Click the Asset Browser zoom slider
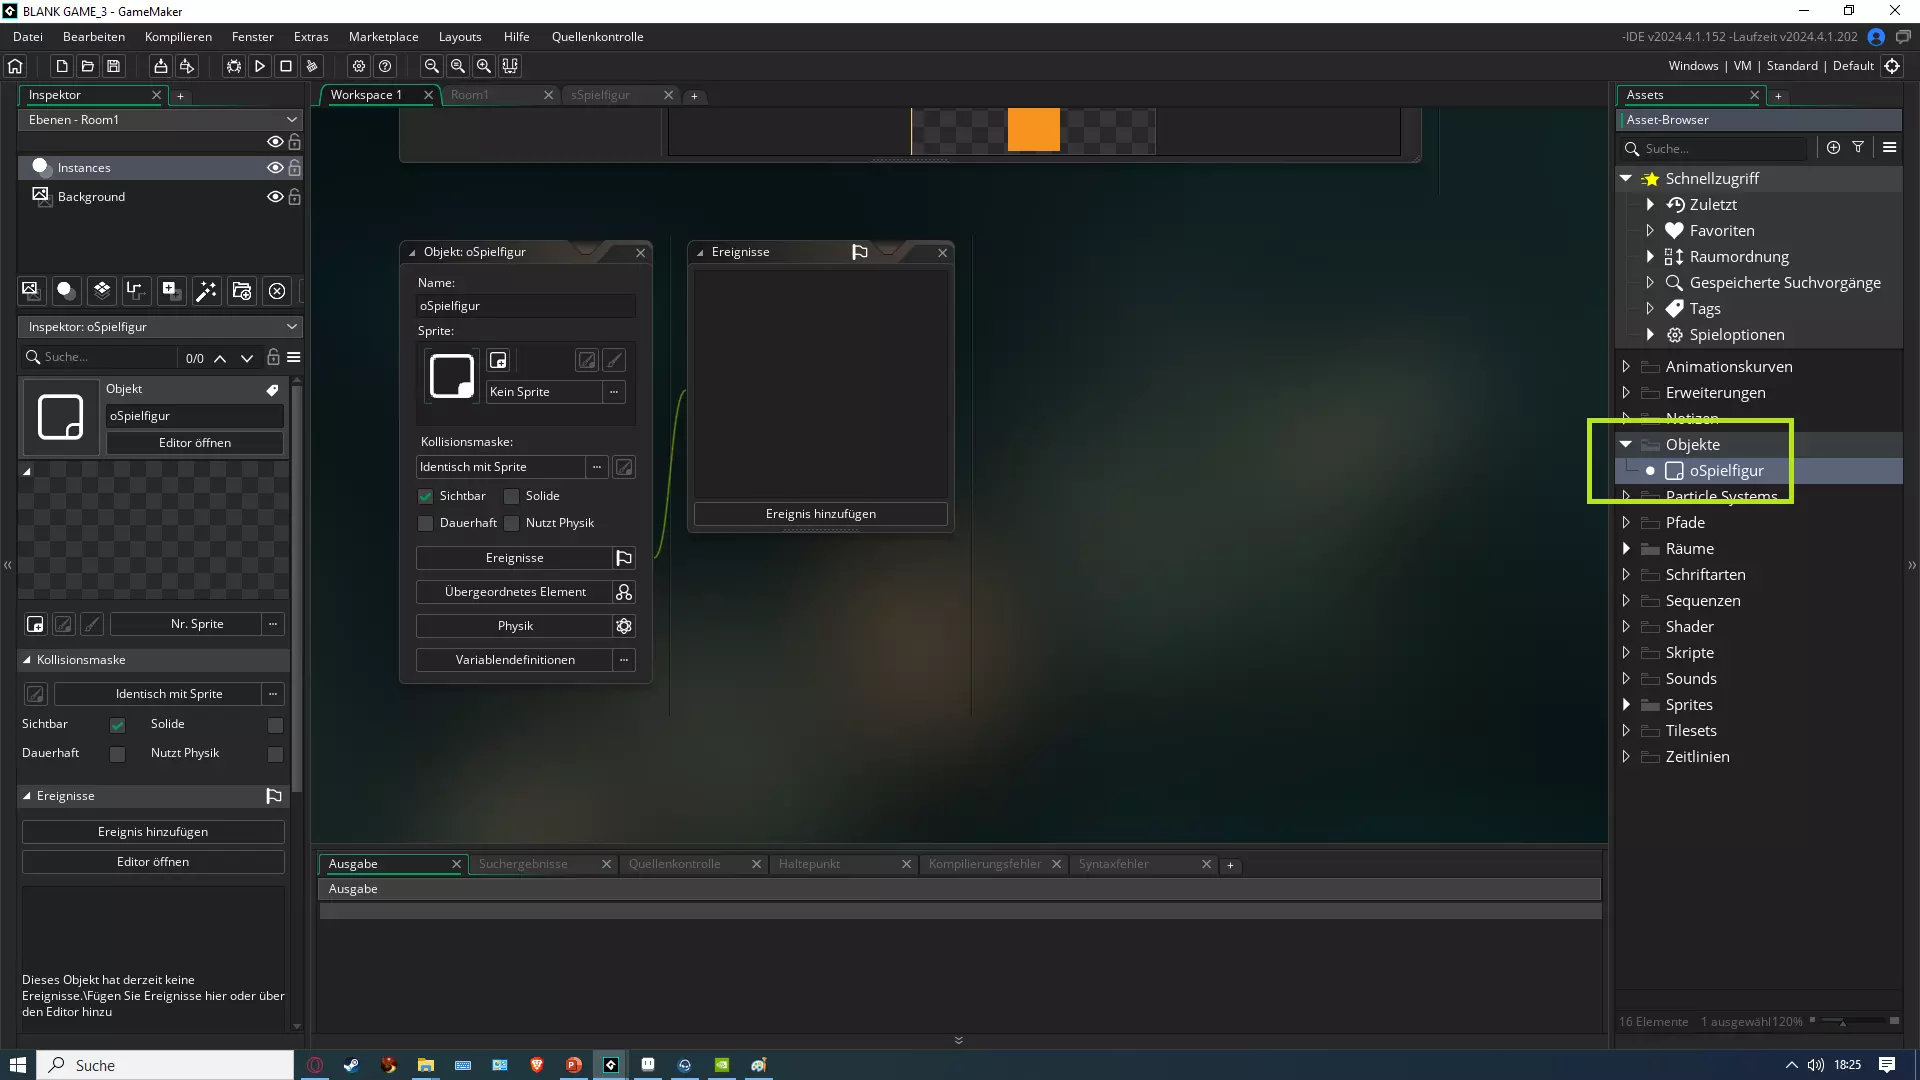This screenshot has width=1920, height=1080. click(1843, 1021)
